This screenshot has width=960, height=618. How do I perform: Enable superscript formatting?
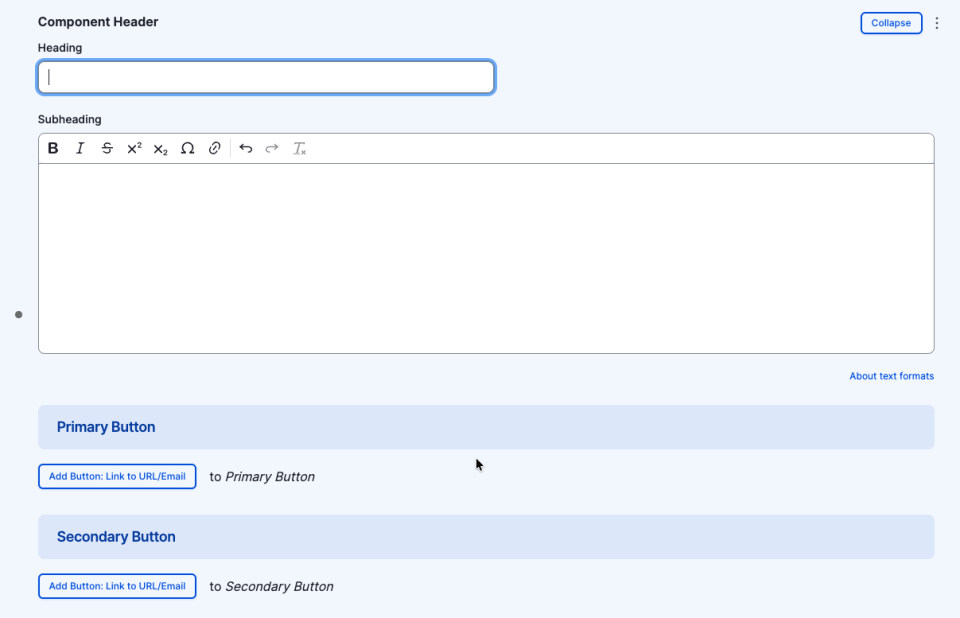[x=134, y=148]
